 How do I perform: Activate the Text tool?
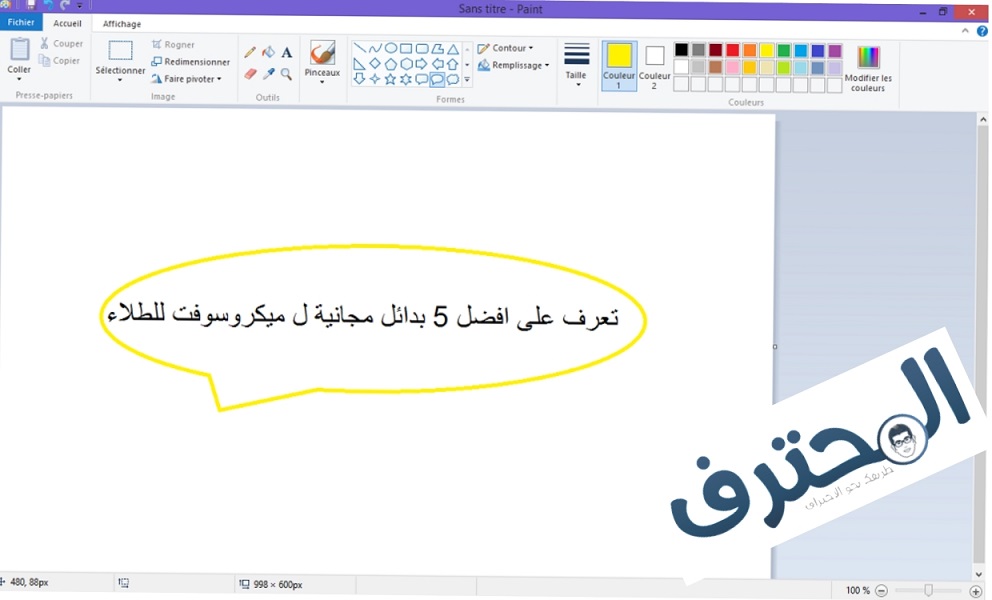pyautogui.click(x=287, y=52)
